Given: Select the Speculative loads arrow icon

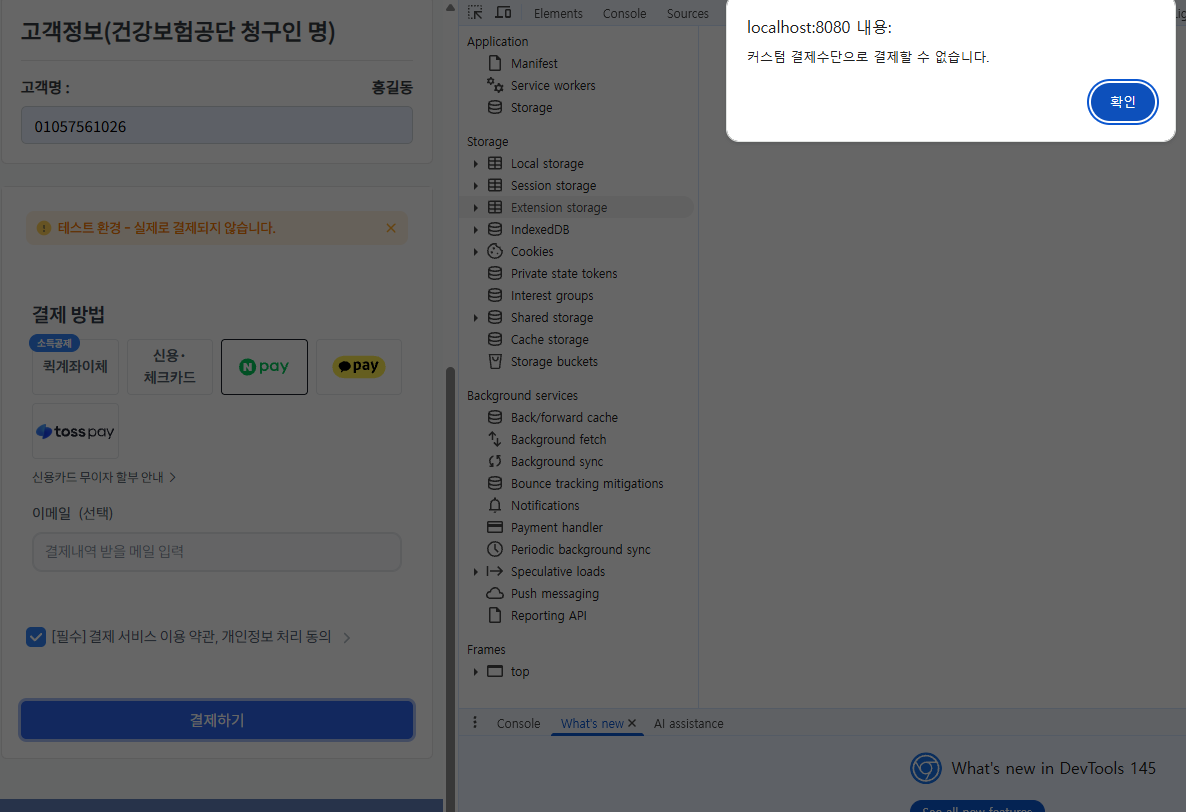Looking at the screenshot, I should coord(495,572).
